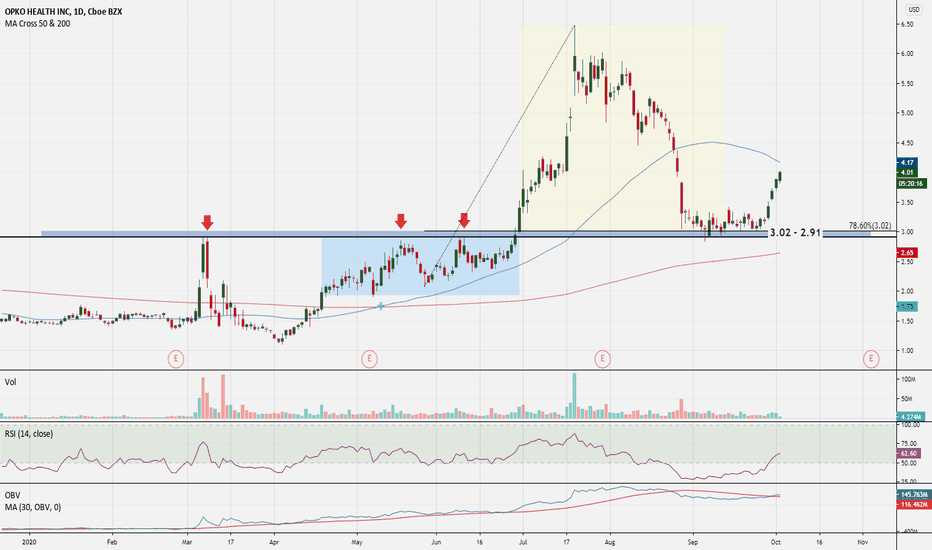Click the golden cross plus marker
Image resolution: width=932 pixels, height=550 pixels.
tap(380, 306)
